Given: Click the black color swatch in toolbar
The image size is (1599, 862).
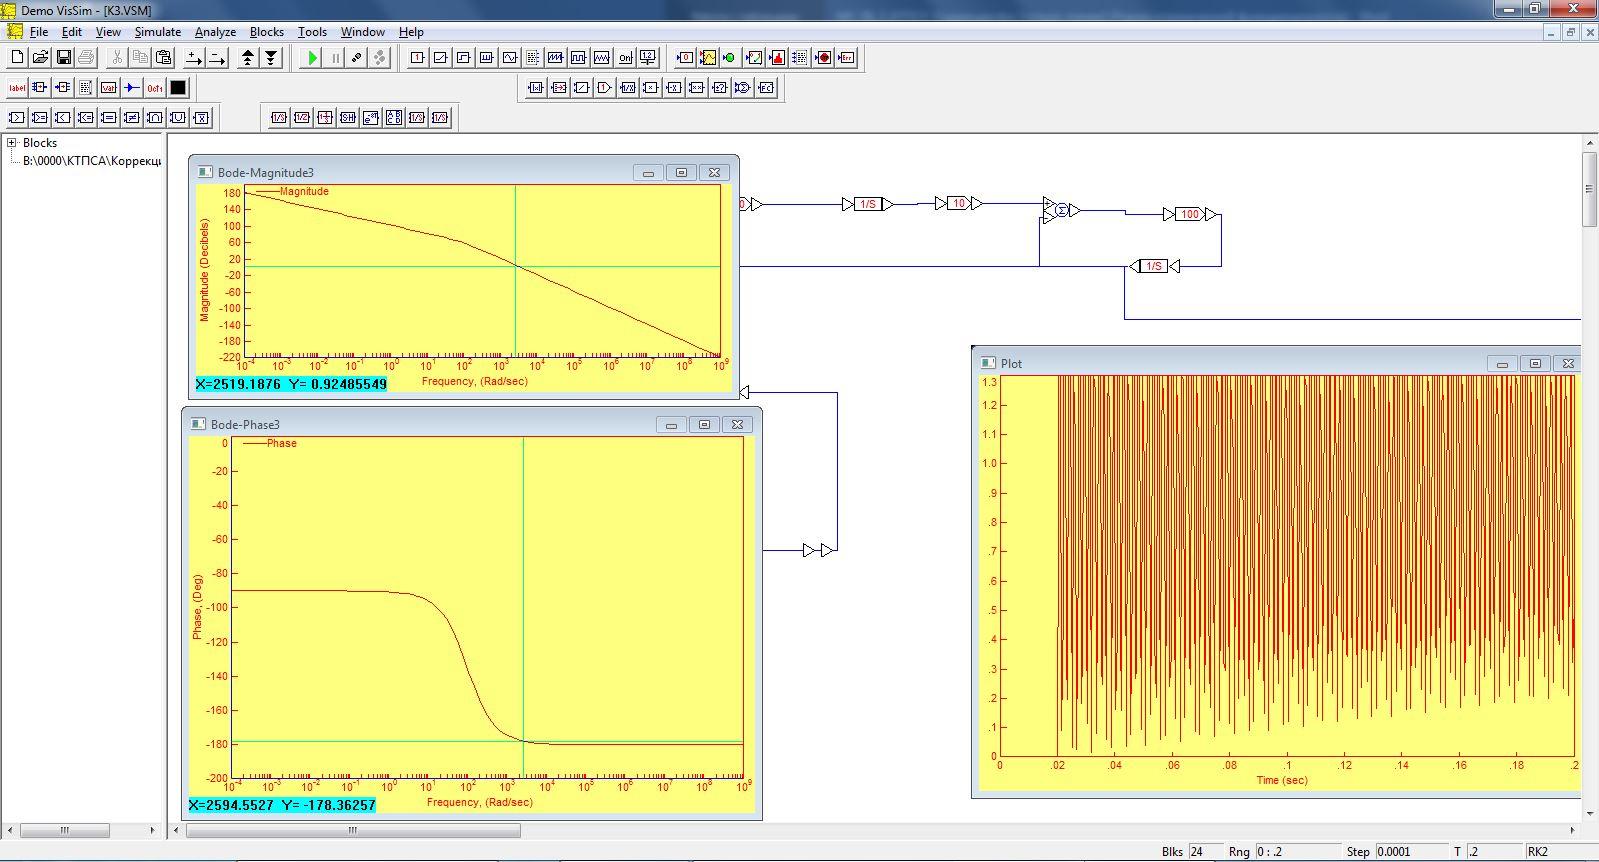Looking at the screenshot, I should click(178, 88).
